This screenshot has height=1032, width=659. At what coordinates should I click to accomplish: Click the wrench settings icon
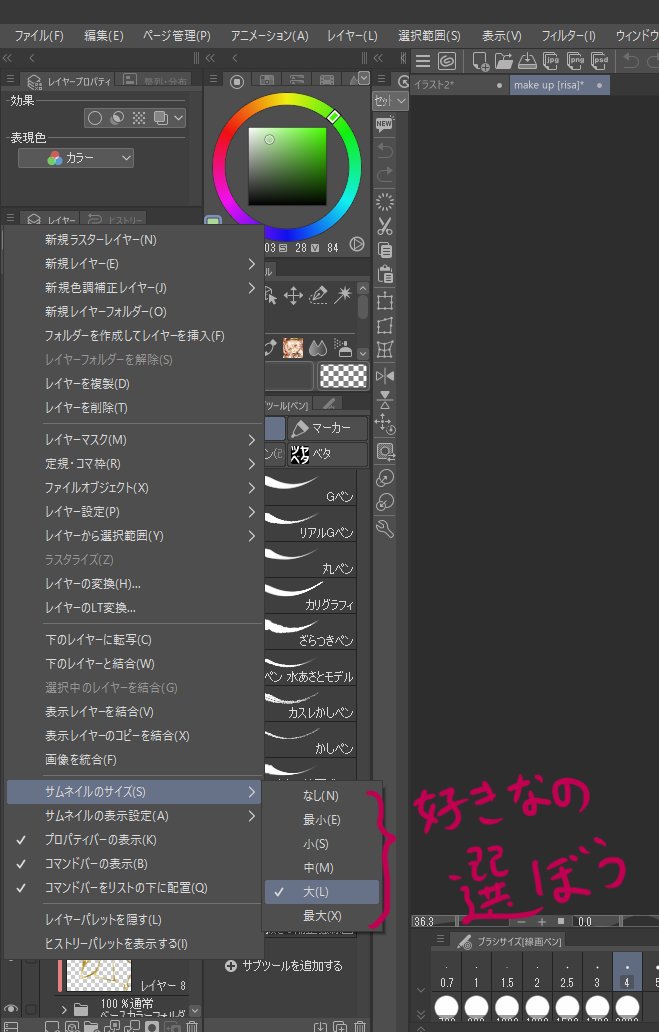click(384, 528)
